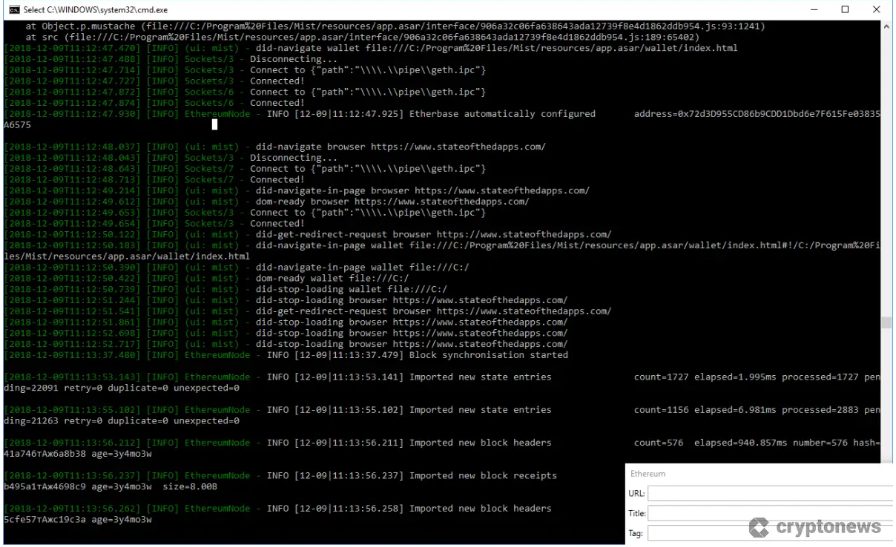Click 'pending=22091 retry=0 duplicate=0' line

(x=121, y=388)
